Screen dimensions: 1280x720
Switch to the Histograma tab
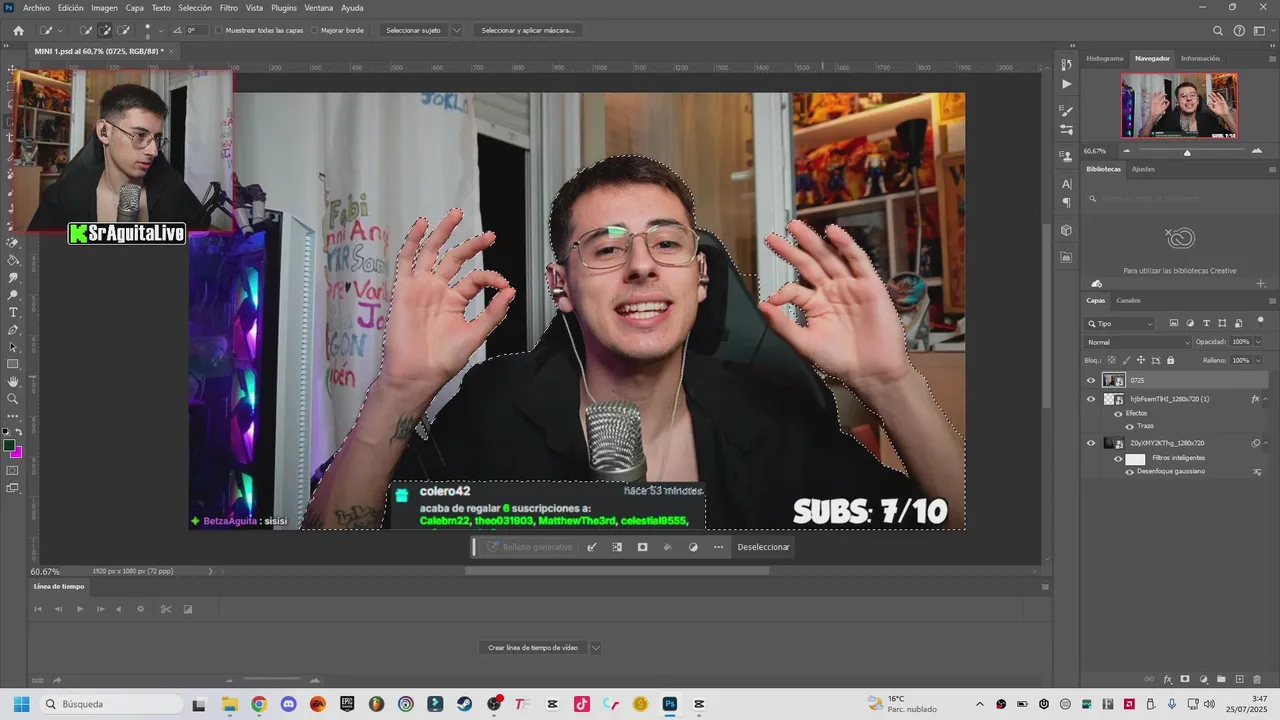[1105, 58]
